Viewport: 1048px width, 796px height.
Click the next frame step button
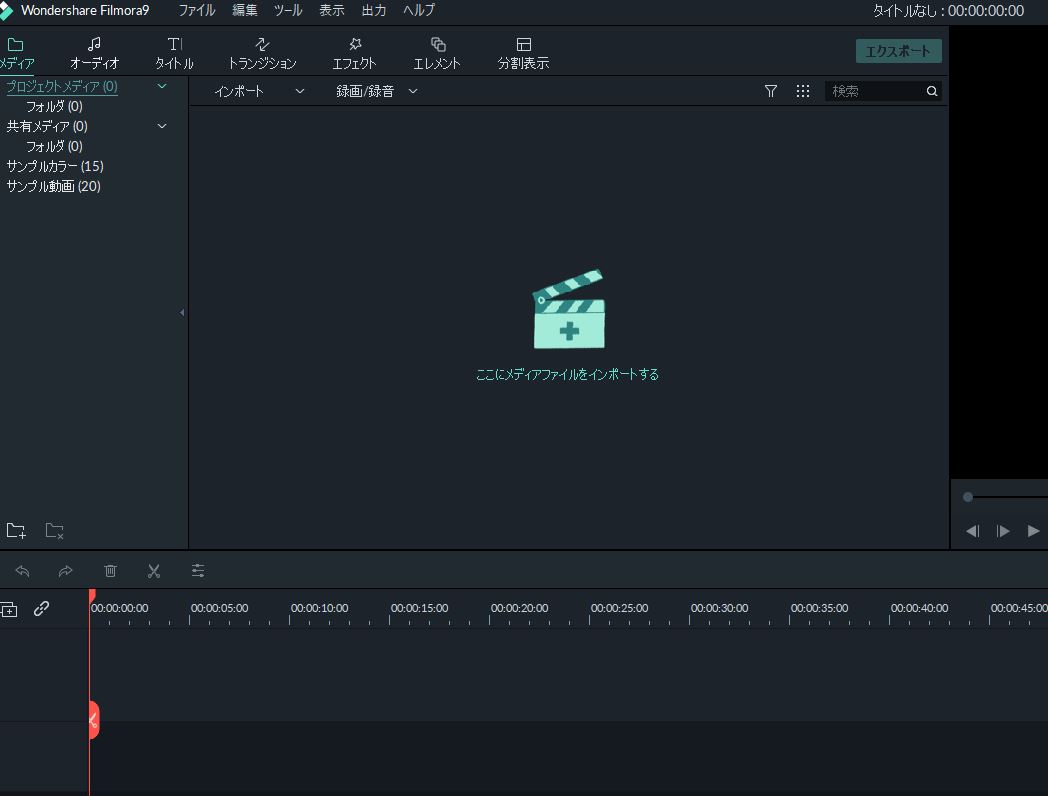1003,531
